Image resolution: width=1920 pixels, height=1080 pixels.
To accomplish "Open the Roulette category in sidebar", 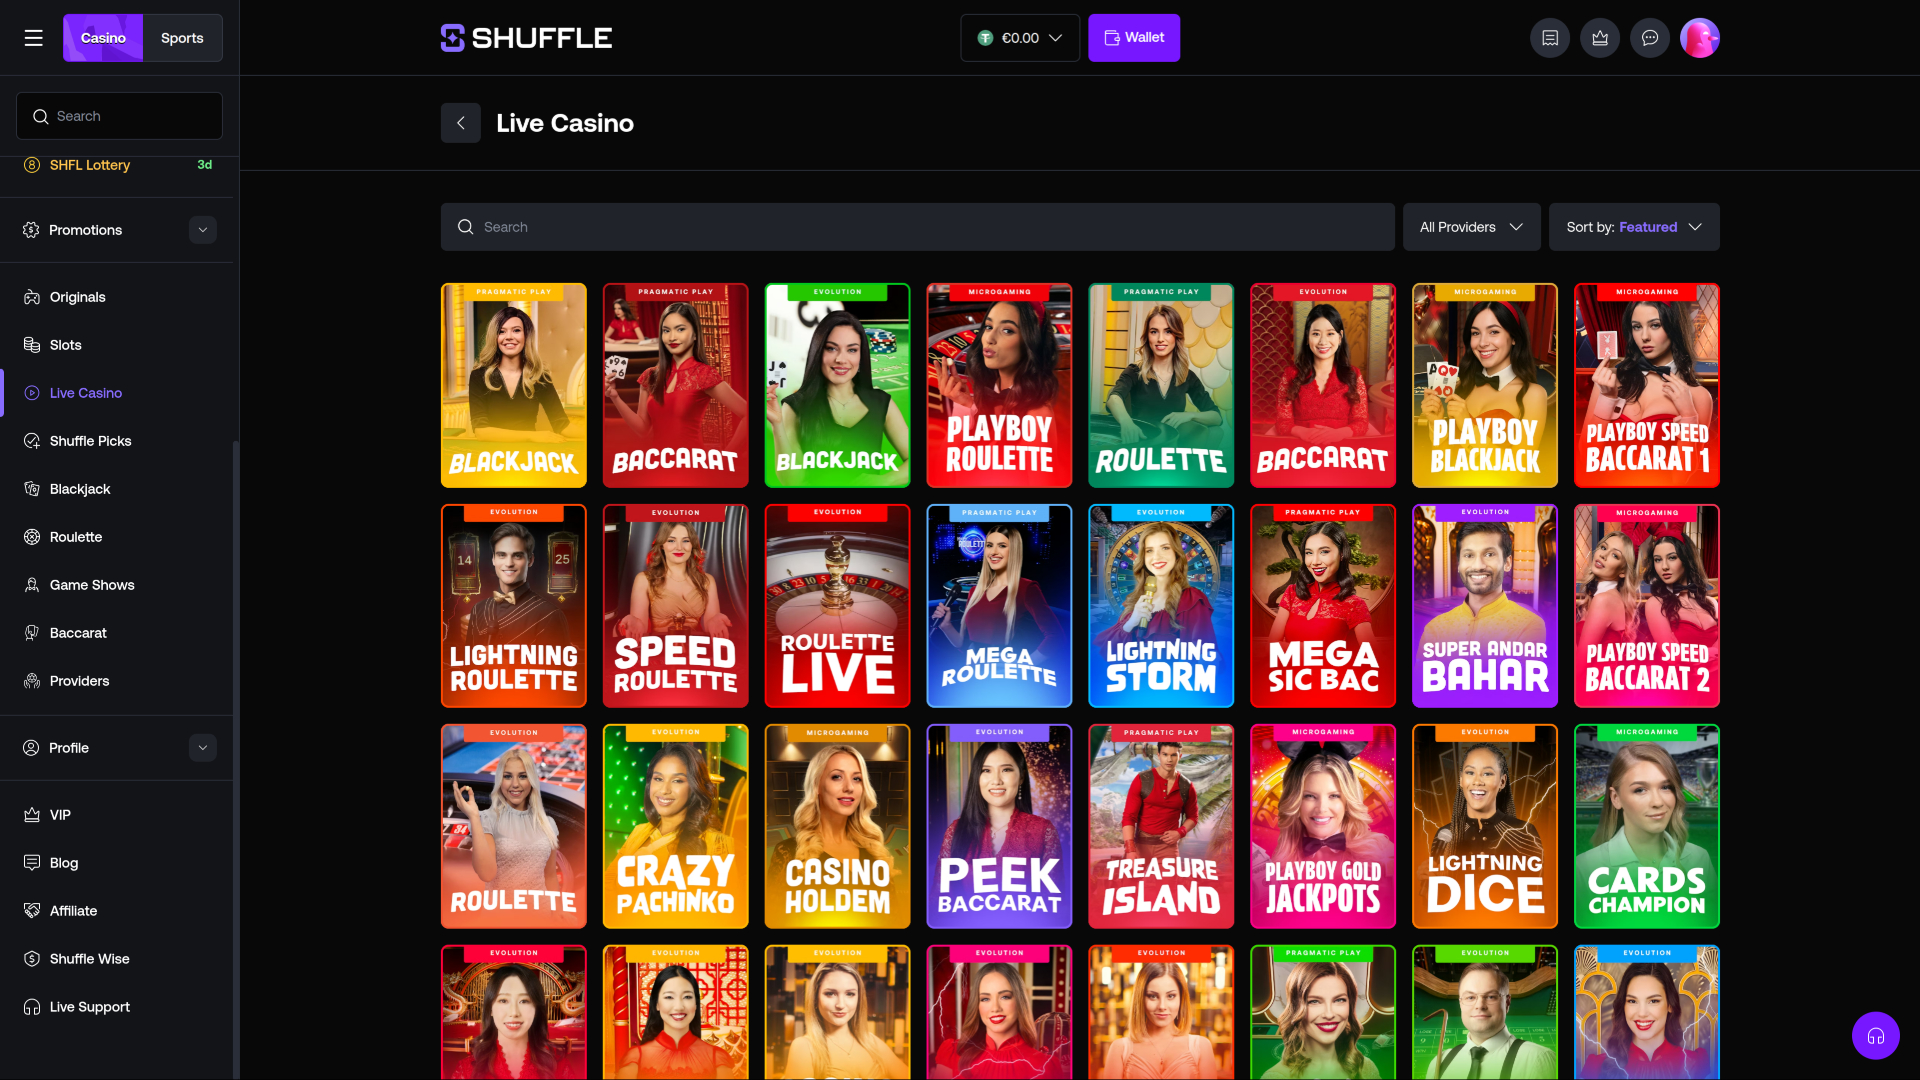I will 75,536.
